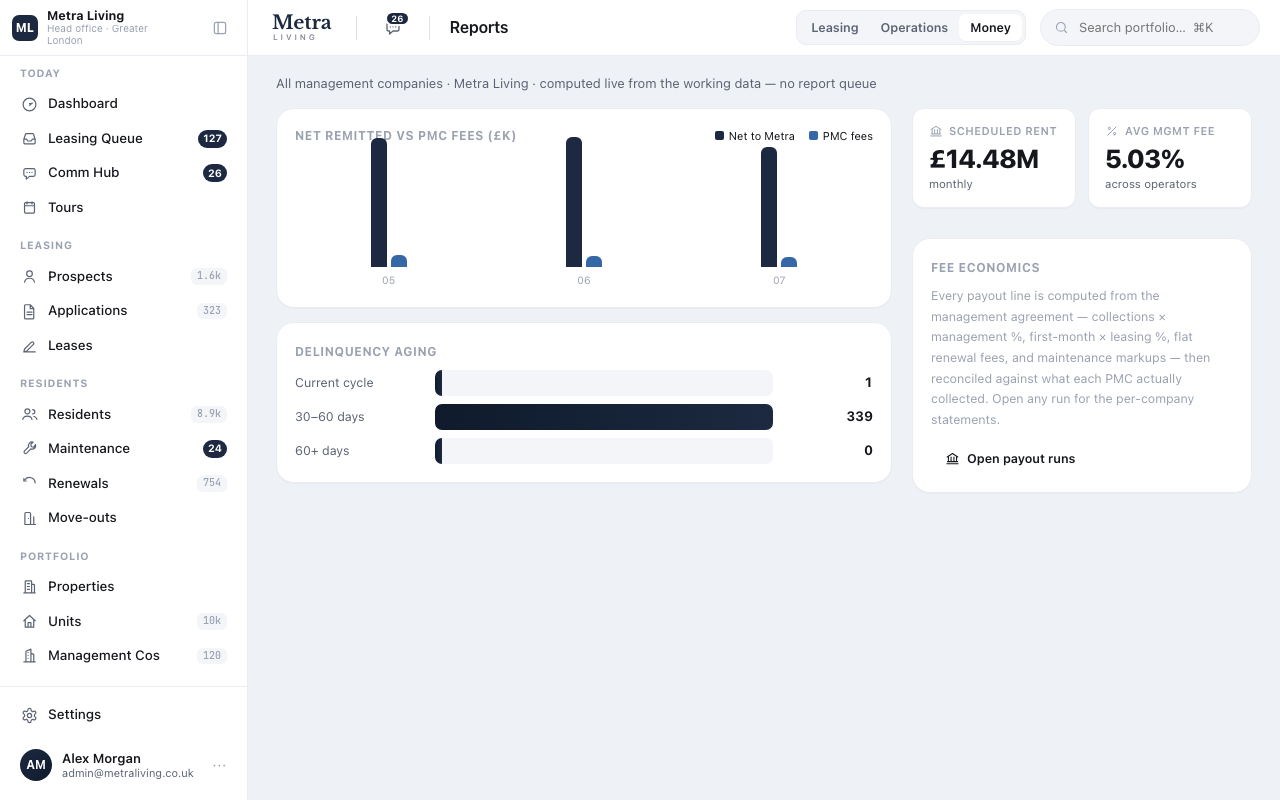Click the search magnifier icon

pos(1062,28)
